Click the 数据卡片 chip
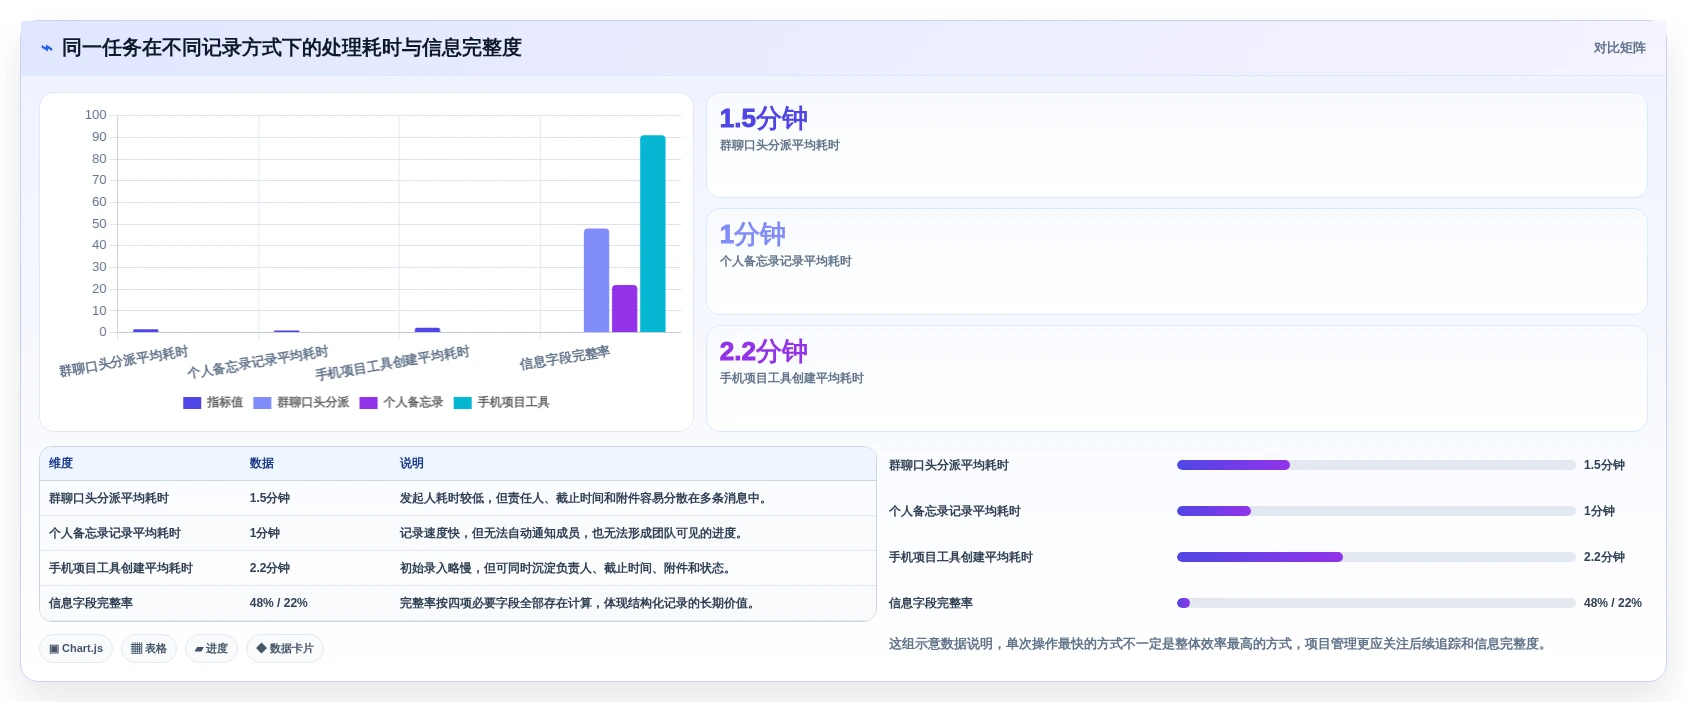 (285, 649)
